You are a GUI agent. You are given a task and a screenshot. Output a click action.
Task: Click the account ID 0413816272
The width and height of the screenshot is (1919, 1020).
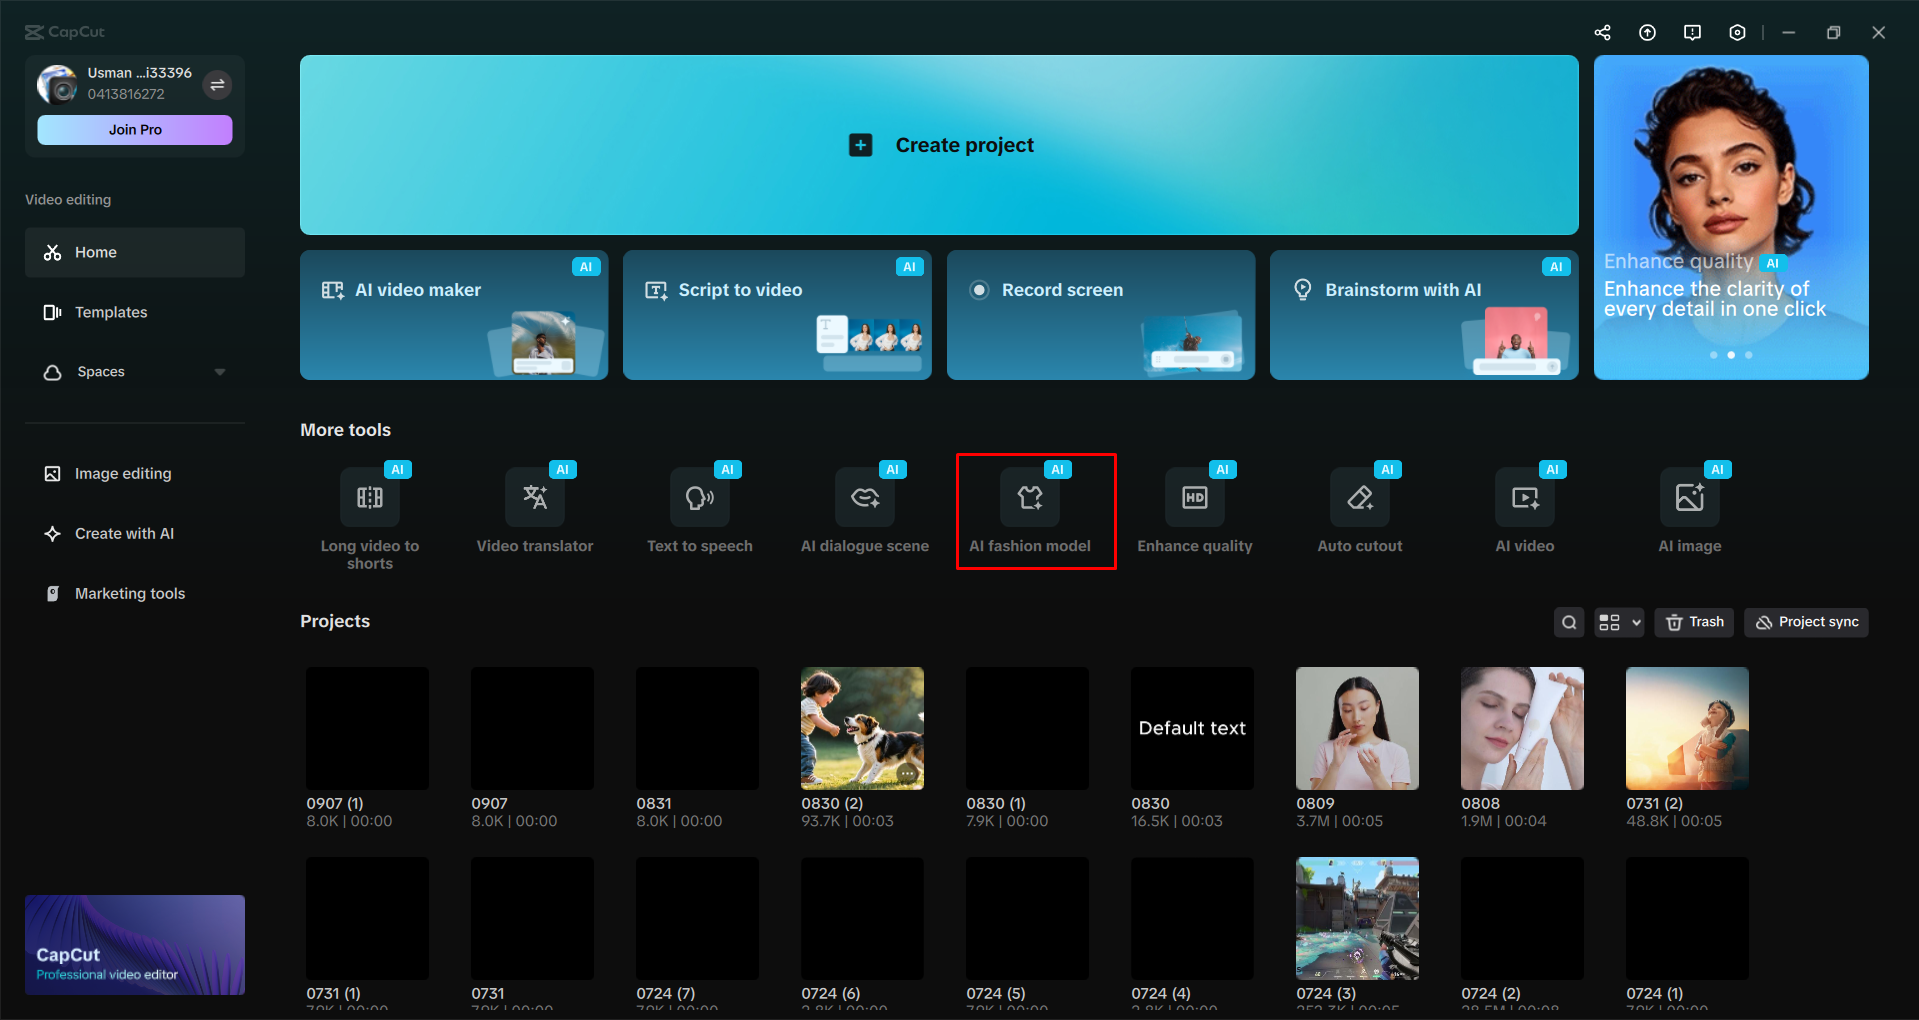[x=126, y=94]
